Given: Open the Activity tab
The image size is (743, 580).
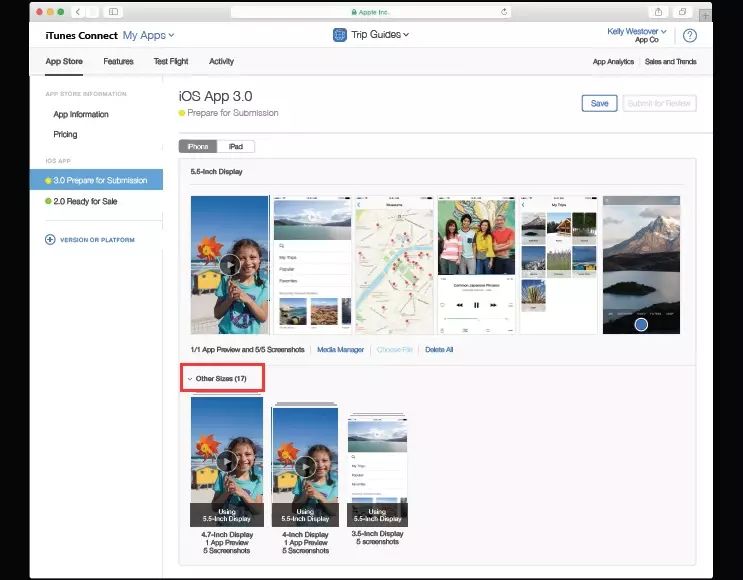Looking at the screenshot, I should click(x=221, y=62).
